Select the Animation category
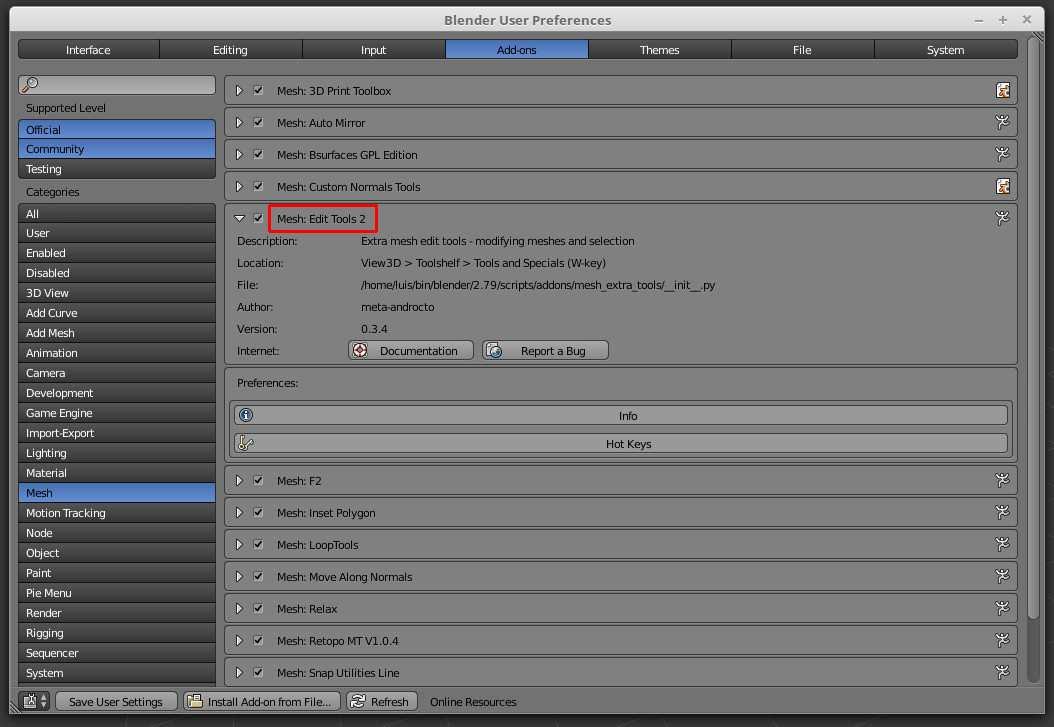 point(117,353)
